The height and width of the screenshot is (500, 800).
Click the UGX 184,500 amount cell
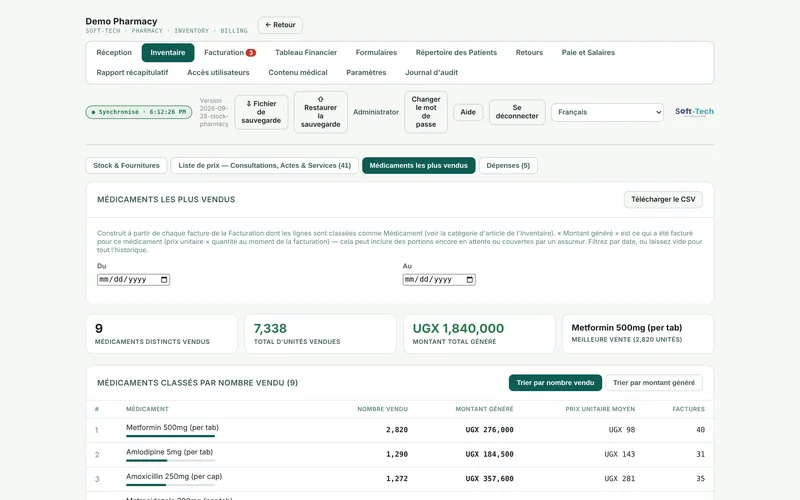(x=489, y=454)
